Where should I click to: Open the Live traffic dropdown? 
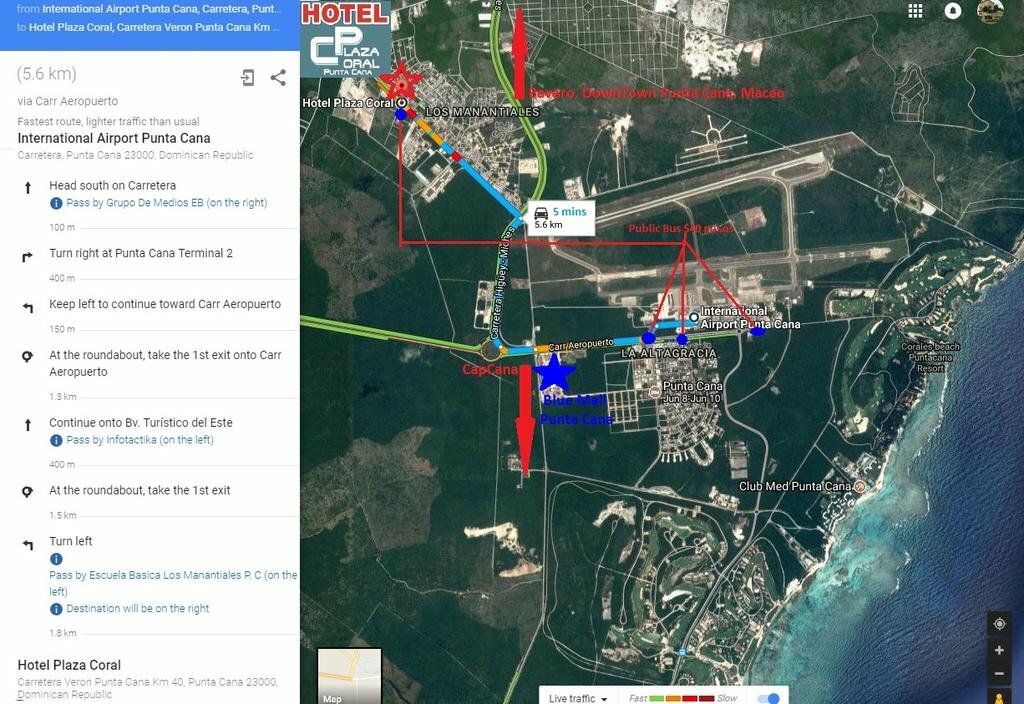579,698
